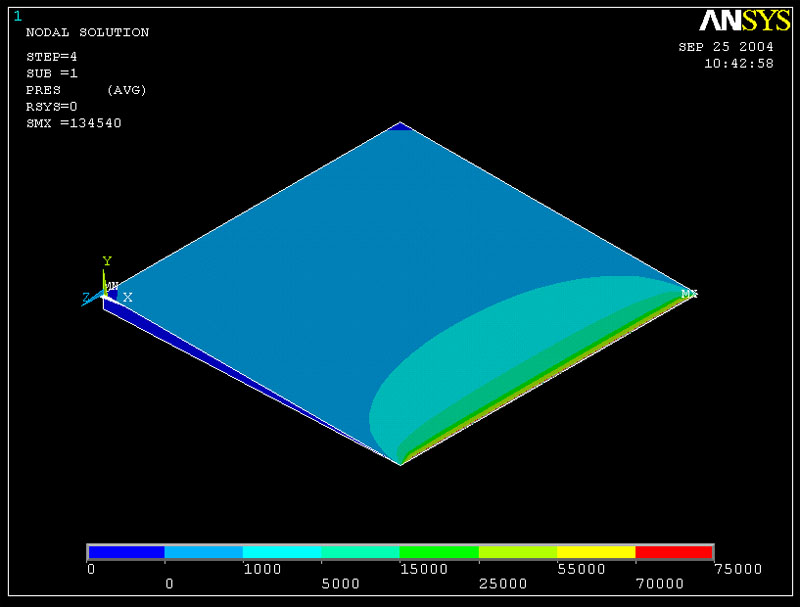The image size is (800, 607).
Task: Click the 75000 legend value
Action: pyautogui.click(x=738, y=569)
